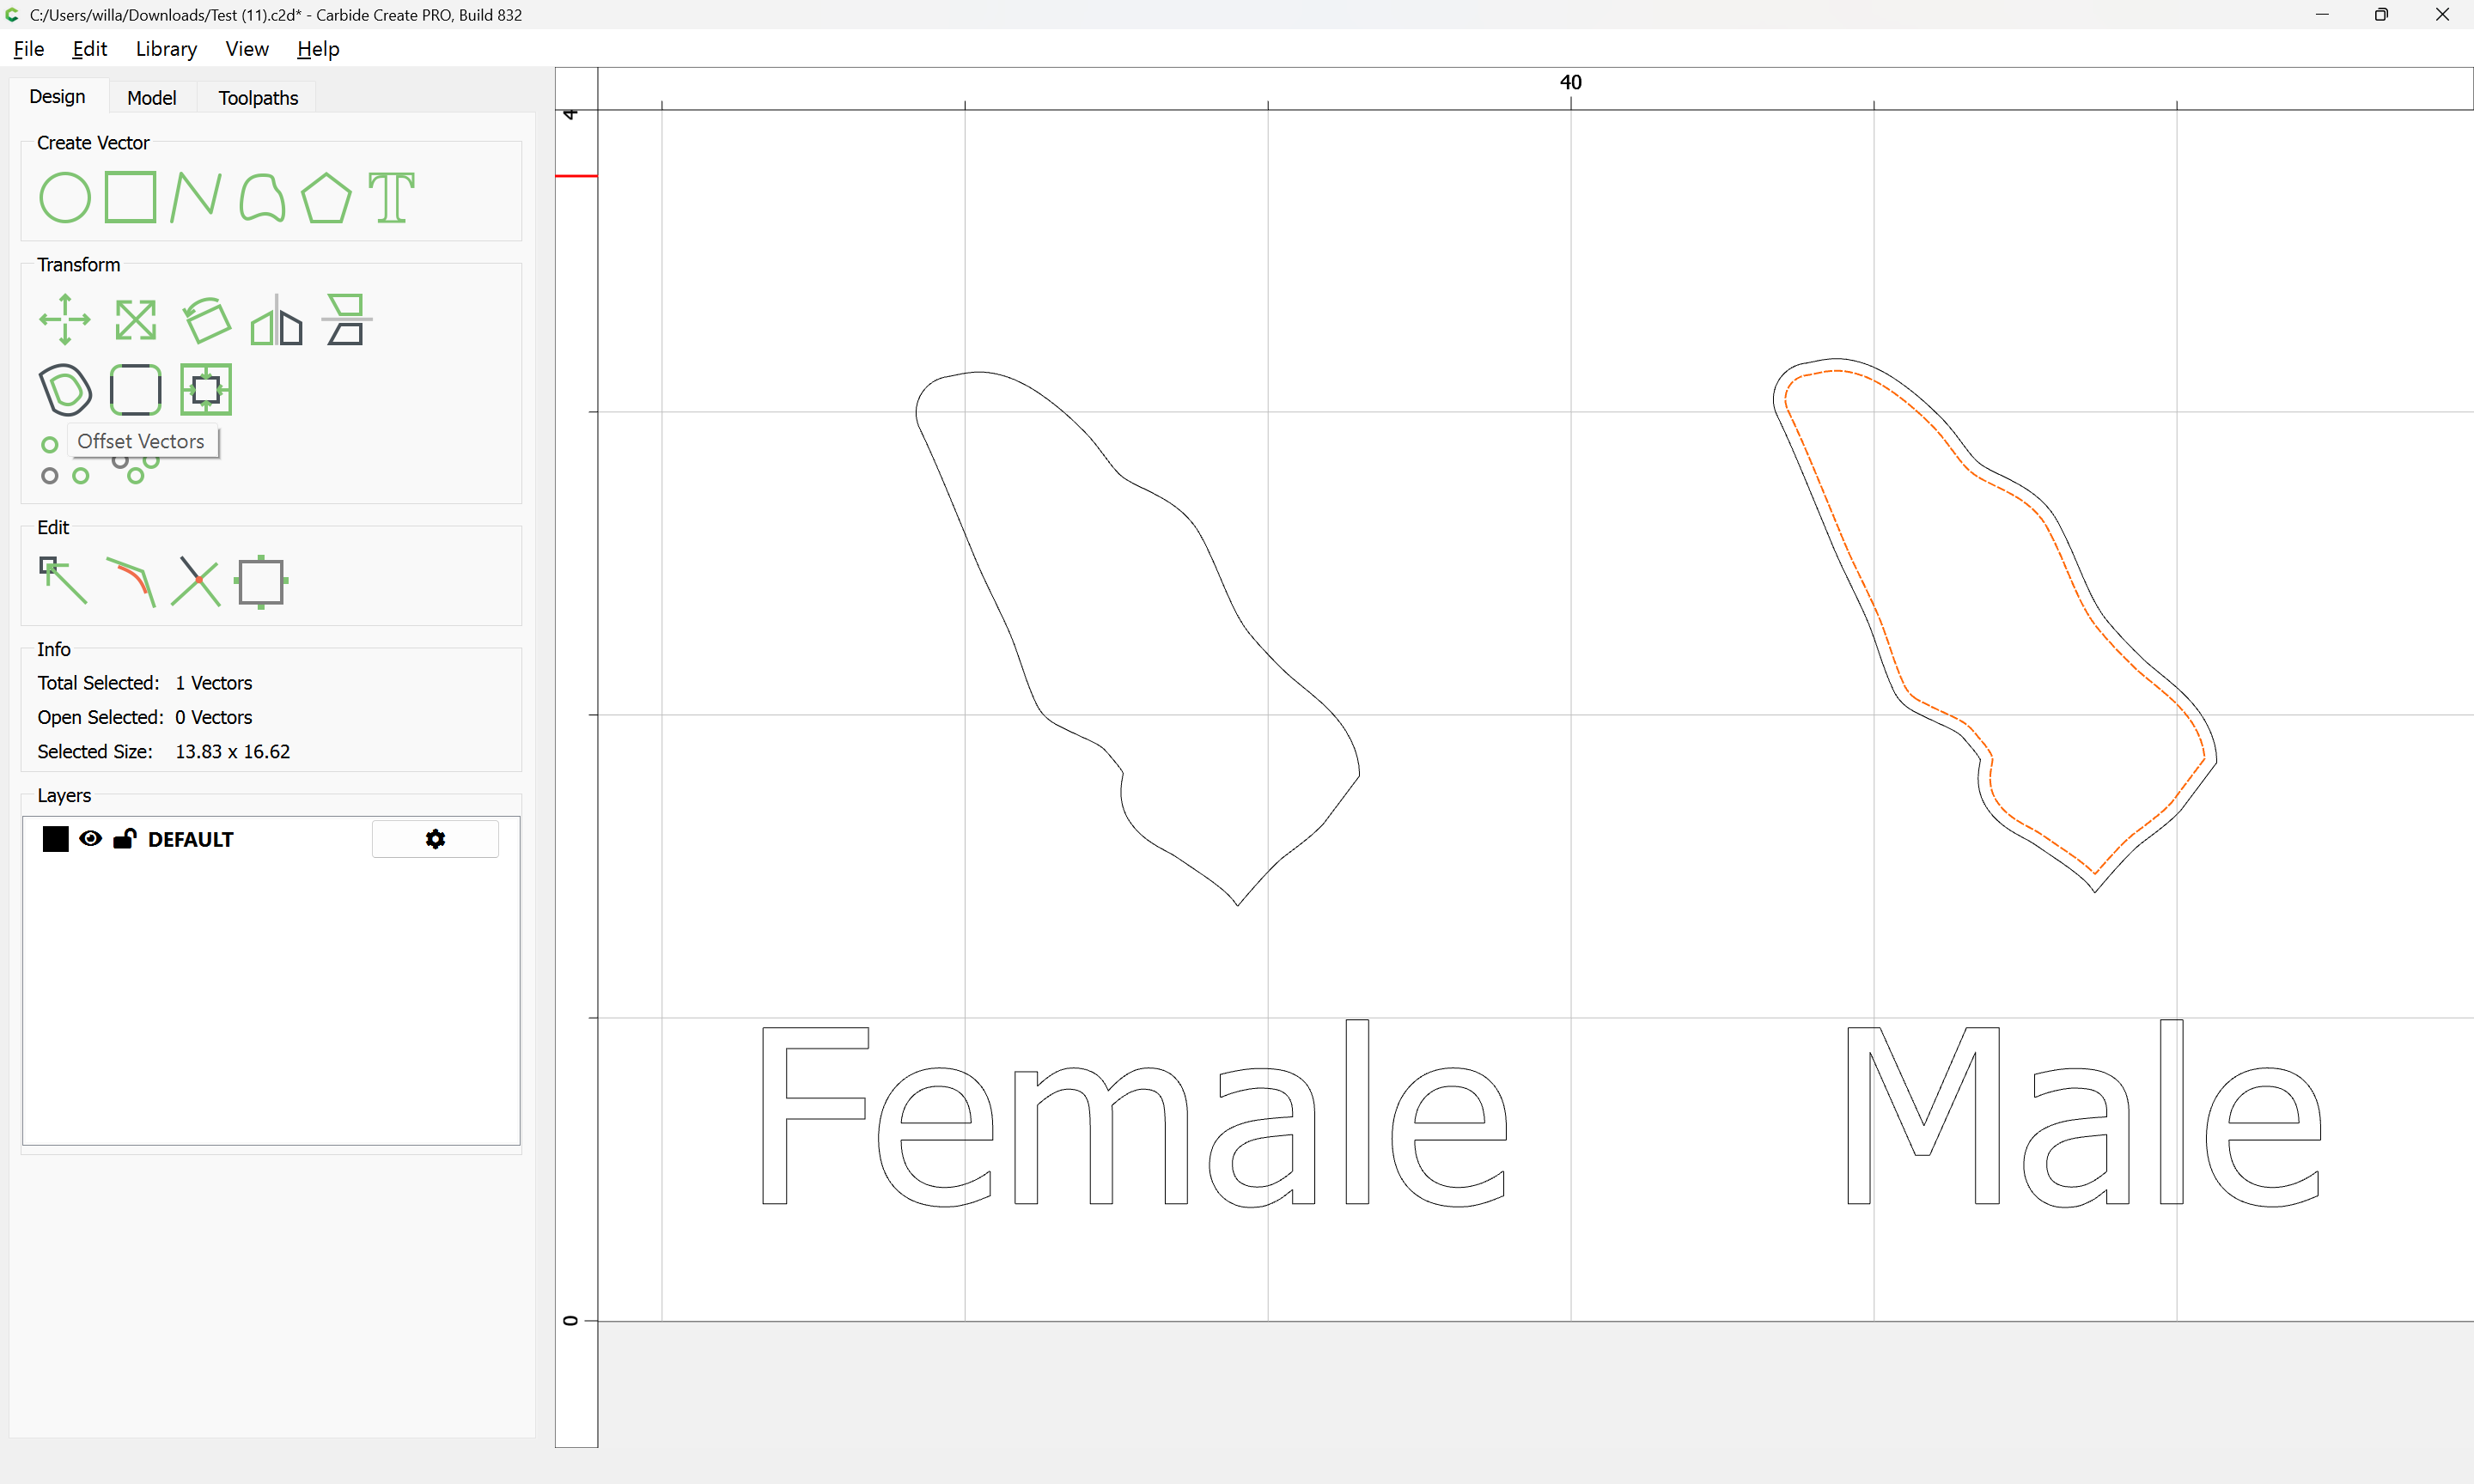This screenshot has height=1484, width=2474.
Task: Select the Node Edit tool
Action: tap(63, 581)
